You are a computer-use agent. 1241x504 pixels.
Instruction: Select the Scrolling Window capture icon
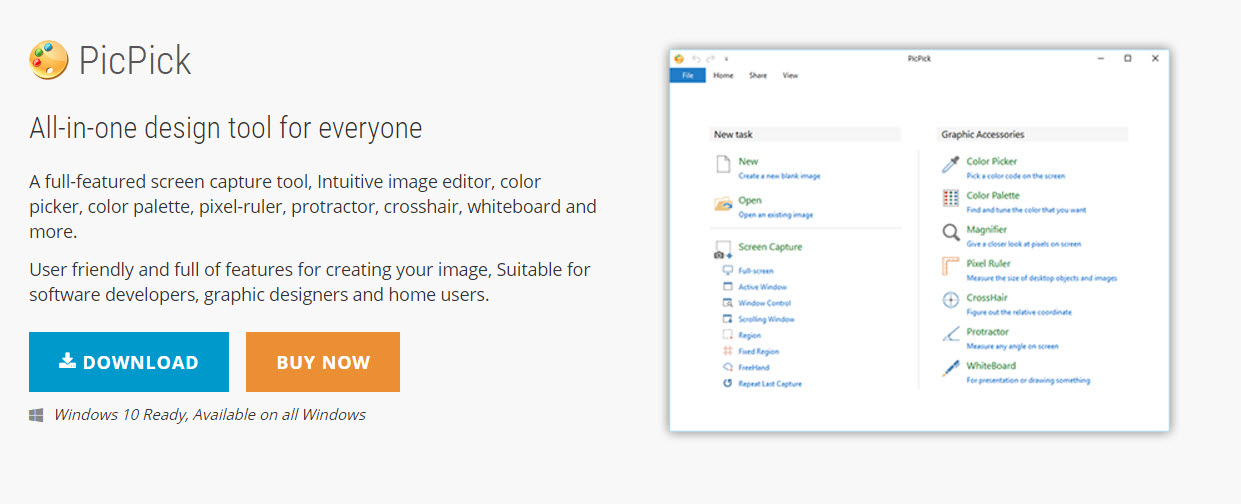click(728, 319)
